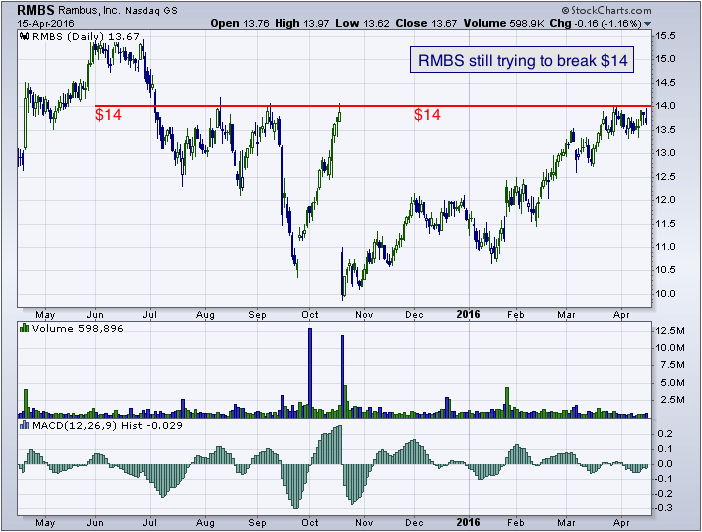Click the volume bars legend icon

(25, 328)
